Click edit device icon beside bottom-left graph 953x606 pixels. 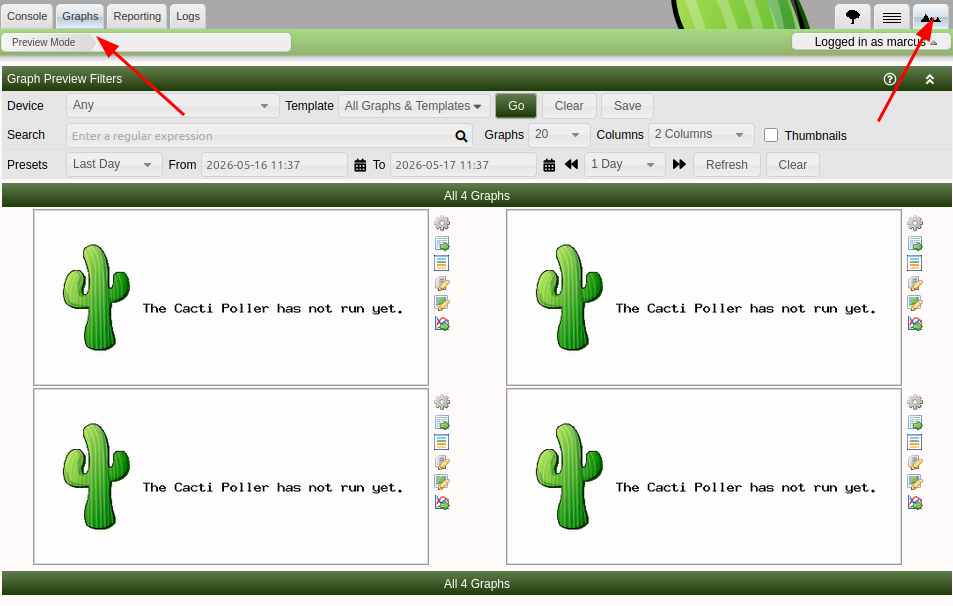pos(442,462)
